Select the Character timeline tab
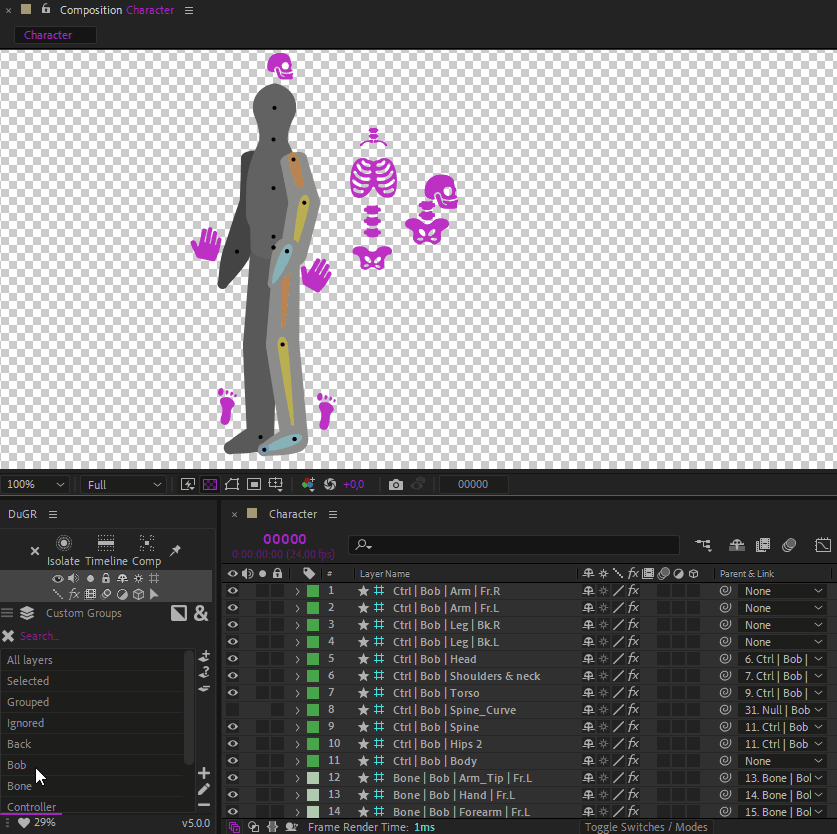The height and width of the screenshot is (834, 837). click(292, 514)
